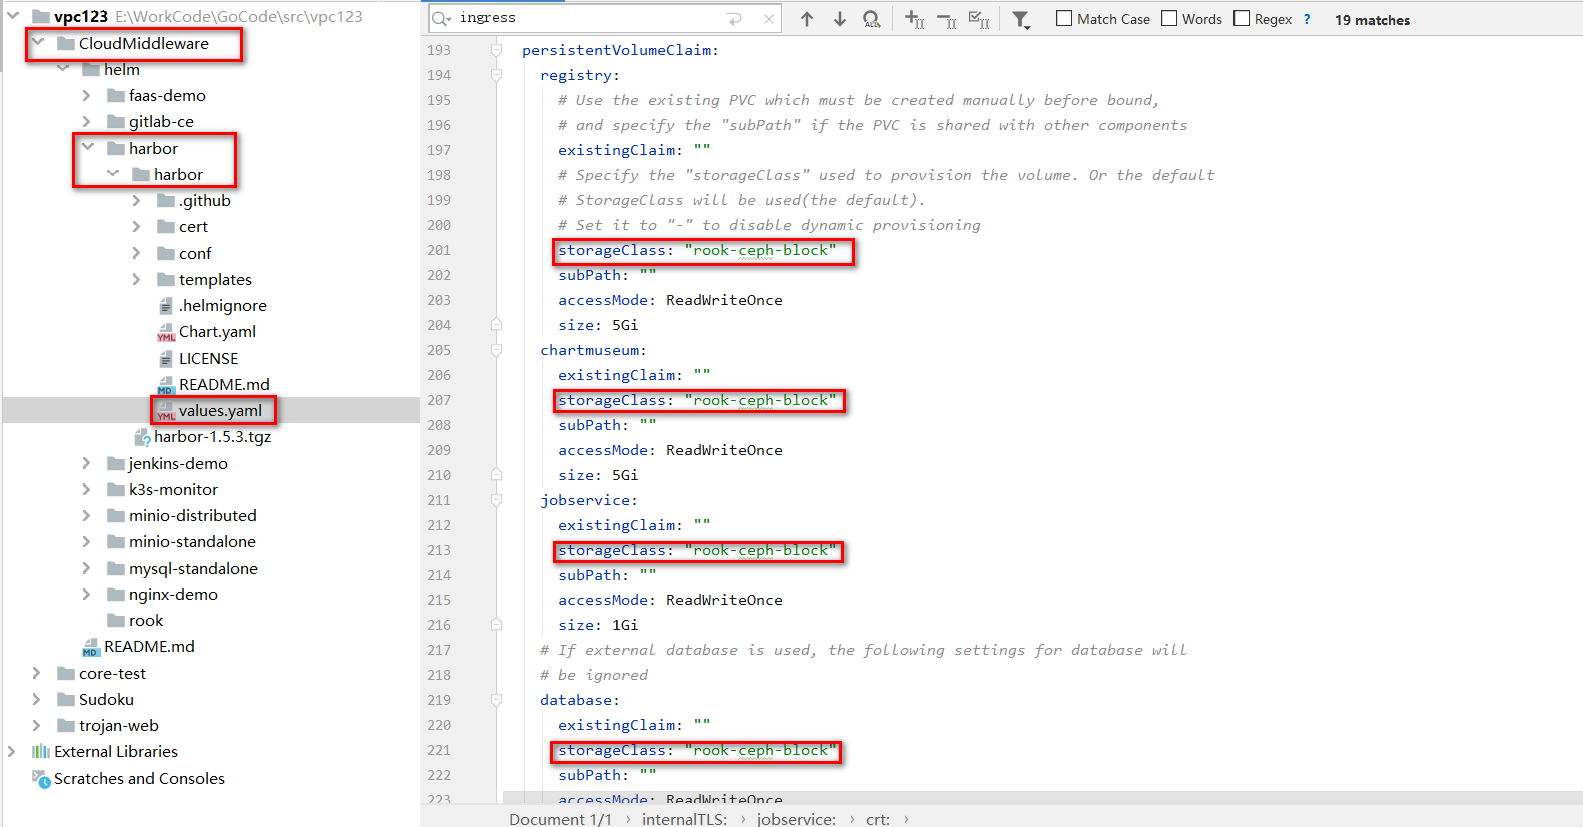Click the harbor-1.5.3.tgz archive icon
This screenshot has height=827, width=1583.
(142, 437)
